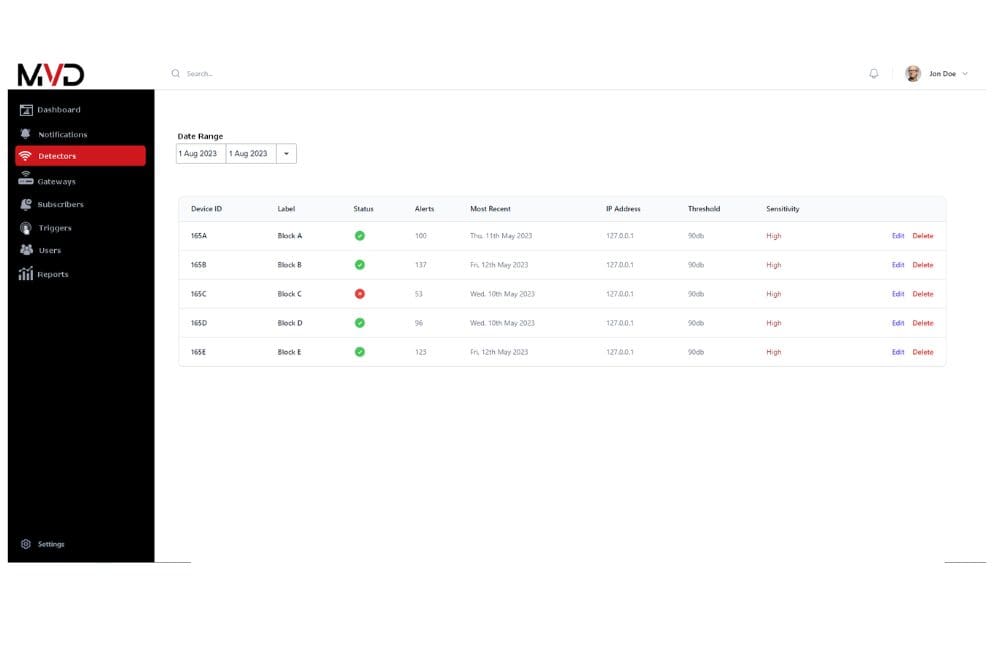996x646 pixels.
Task: Click Jon Doe profile avatar
Action: [x=912, y=74]
